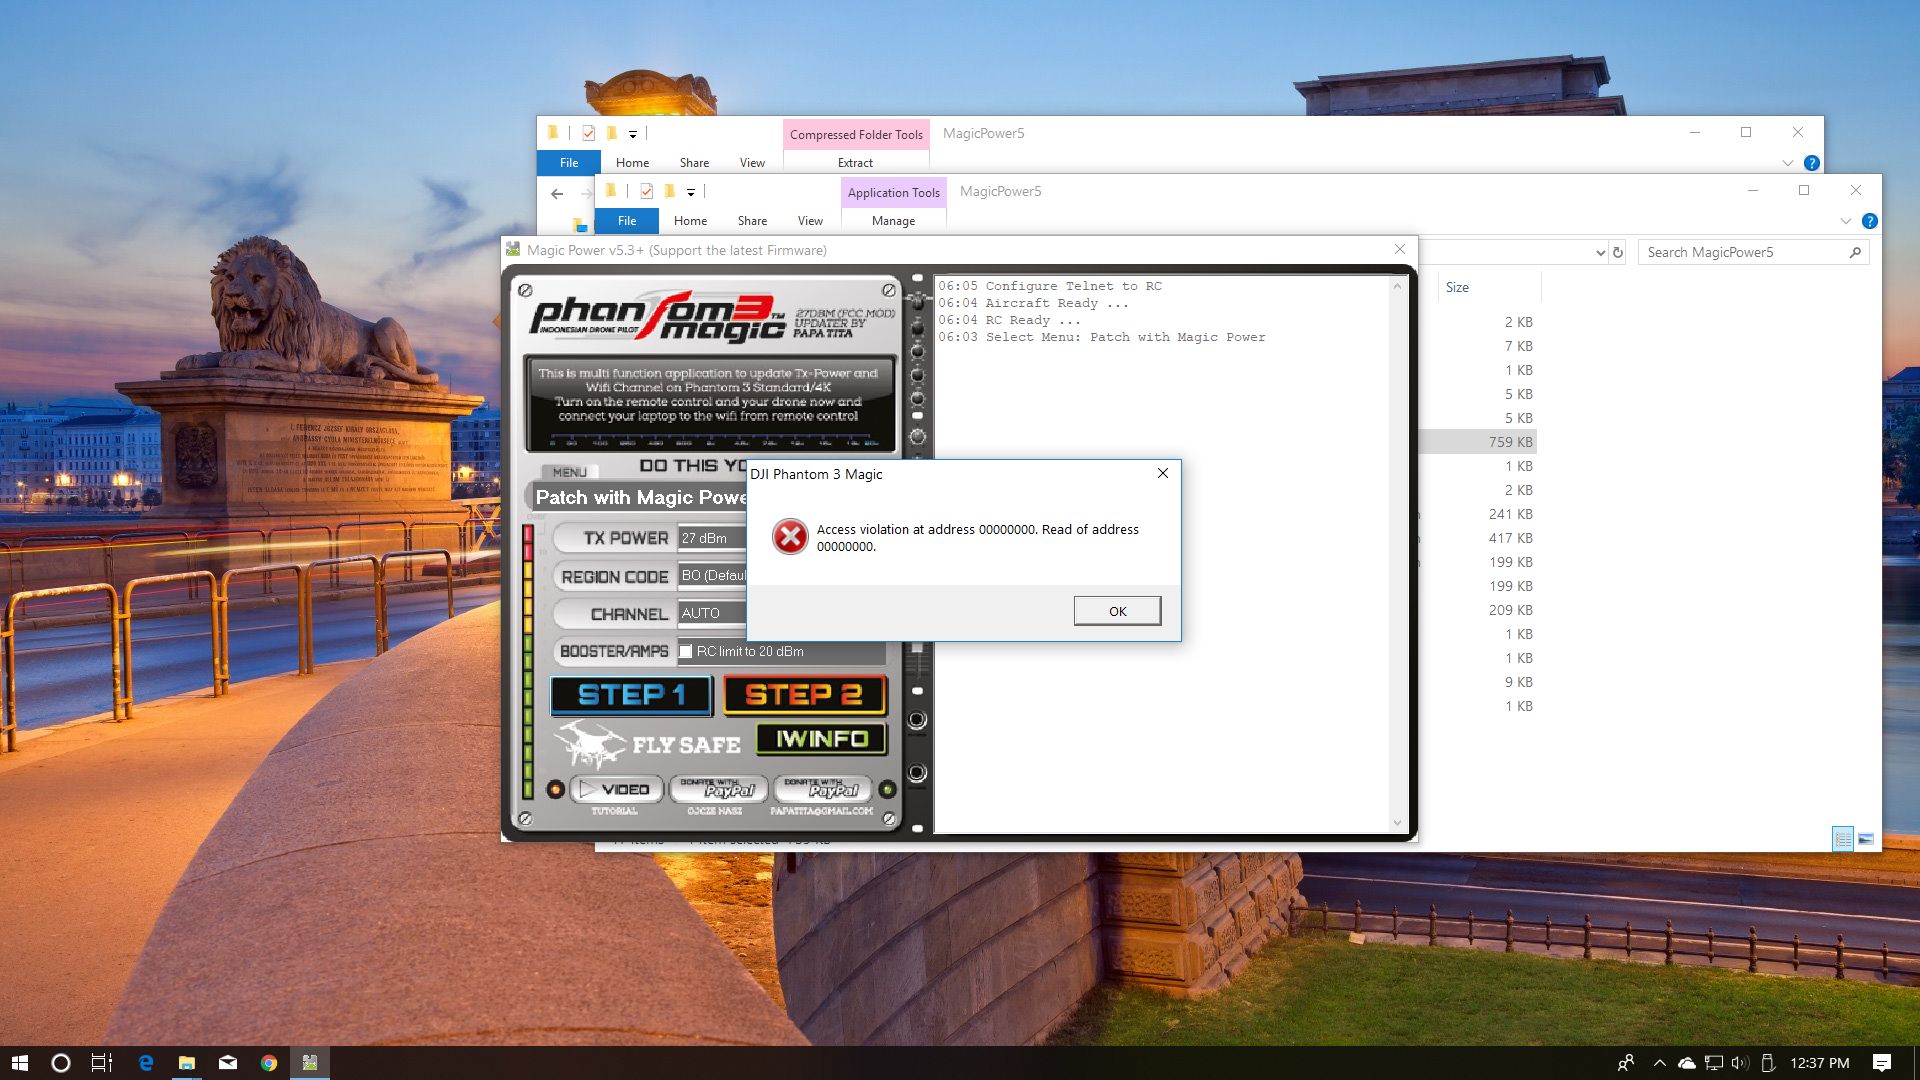Image resolution: width=1920 pixels, height=1080 pixels.
Task: Click the green LED beside PayPal button
Action: tap(887, 790)
